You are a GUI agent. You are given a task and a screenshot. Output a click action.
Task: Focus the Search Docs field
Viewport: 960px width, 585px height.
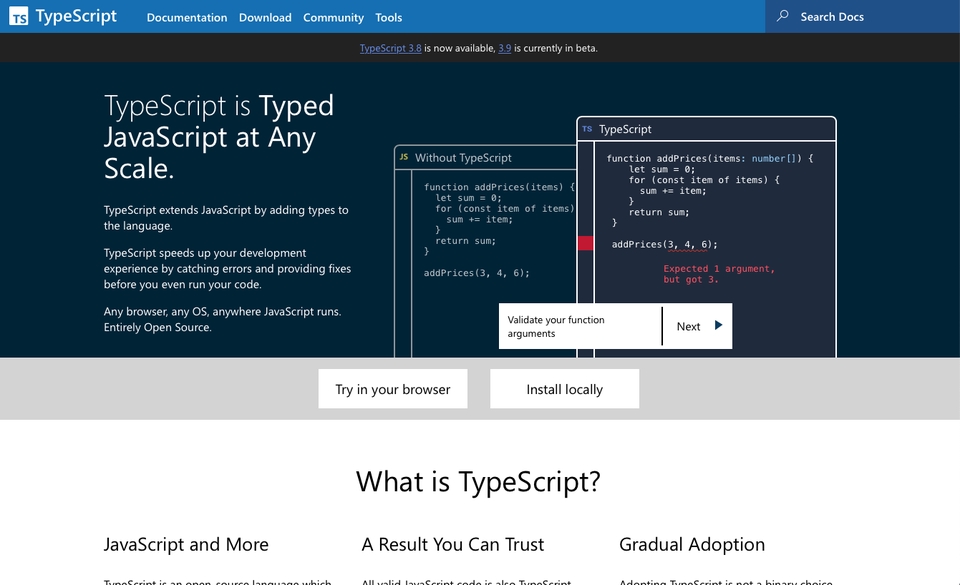pos(863,17)
